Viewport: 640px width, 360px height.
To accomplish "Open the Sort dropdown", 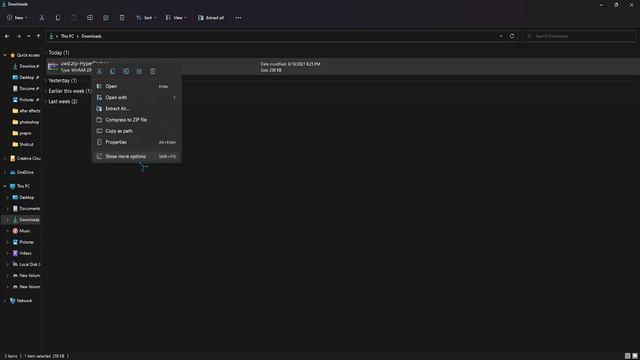I will [x=146, y=18].
